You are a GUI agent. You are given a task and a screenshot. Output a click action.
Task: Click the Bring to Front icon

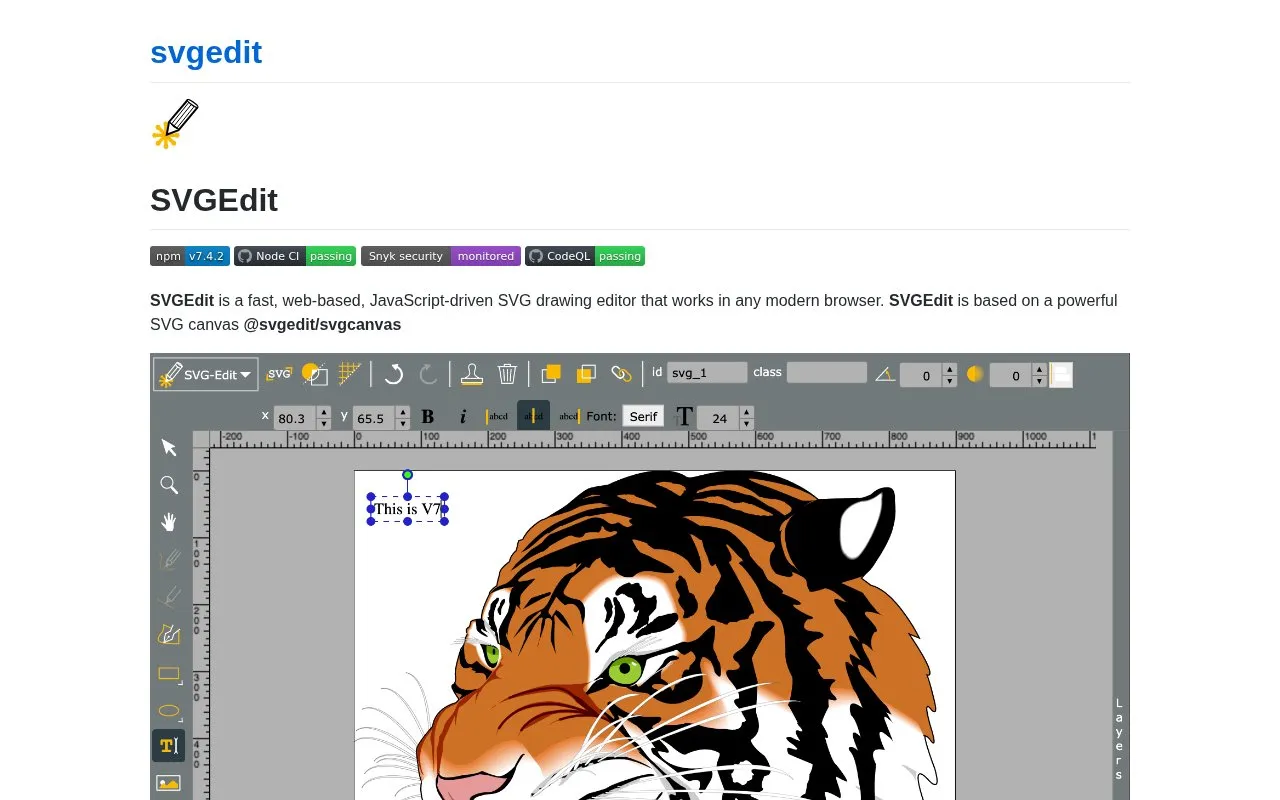551,374
